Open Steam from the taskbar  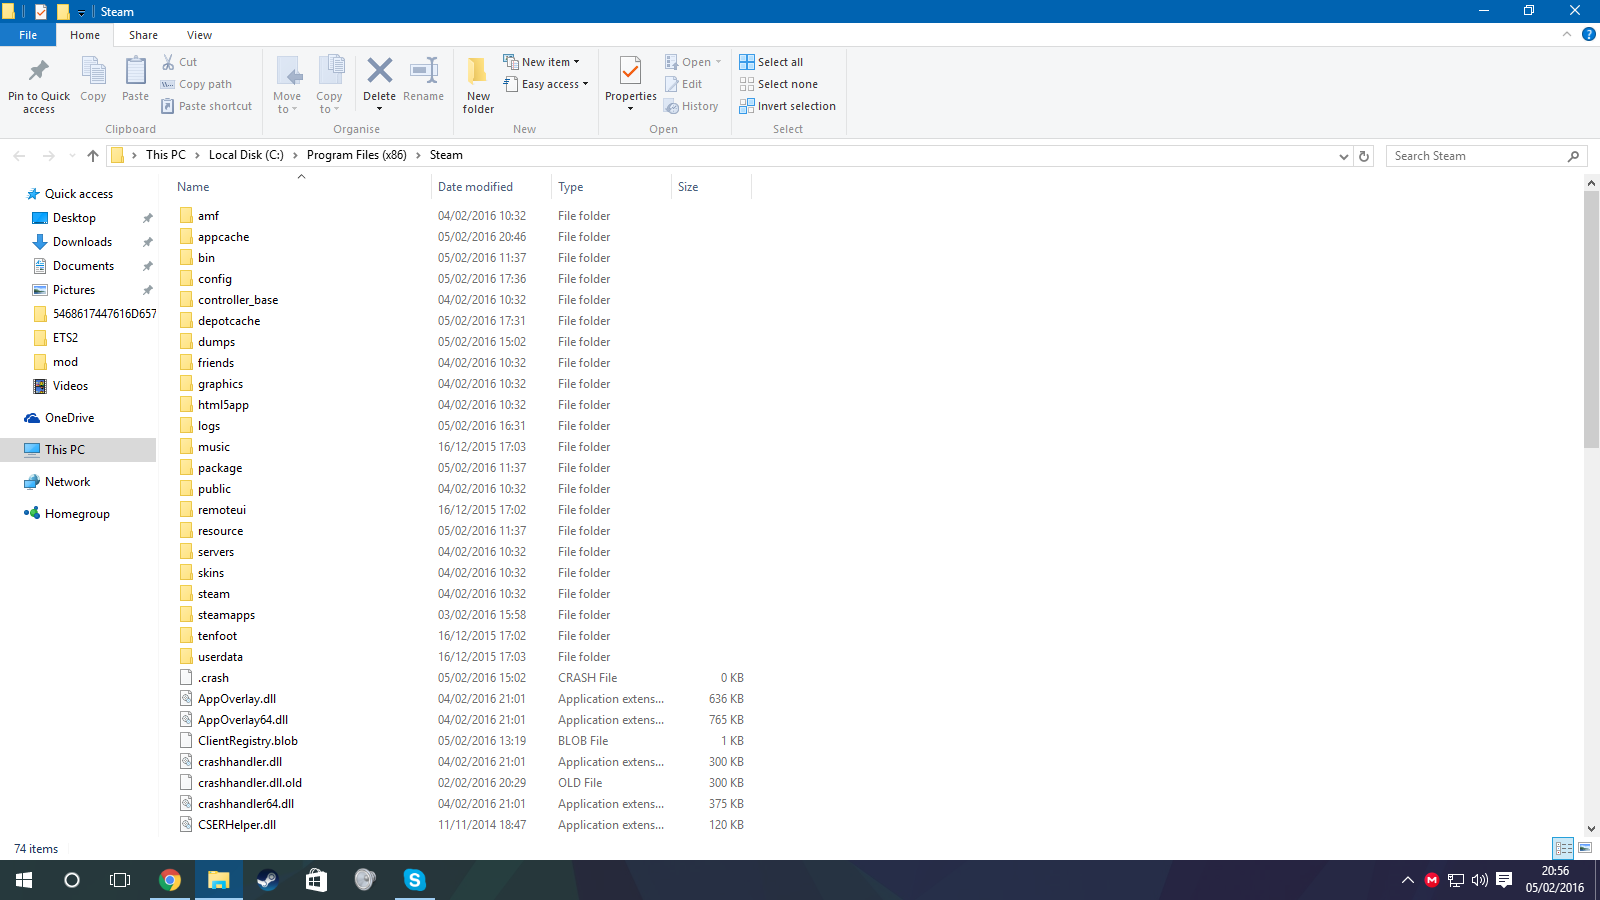[x=267, y=880]
